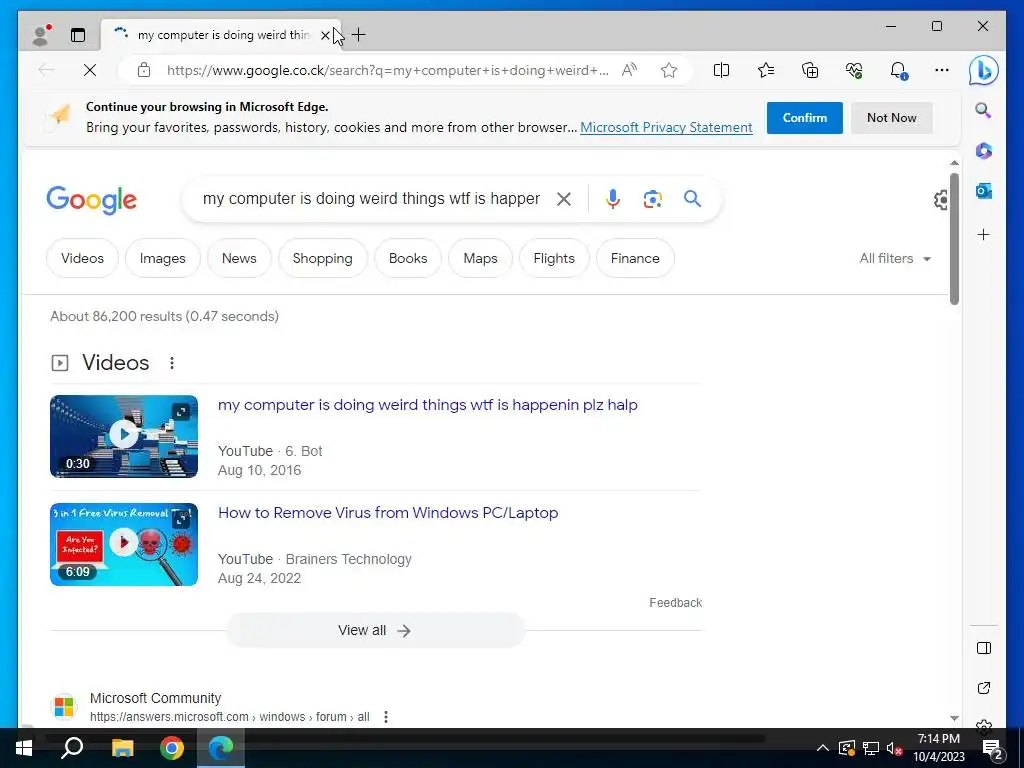
Task: Play the 0:30 video thumbnail
Action: [x=124, y=436]
